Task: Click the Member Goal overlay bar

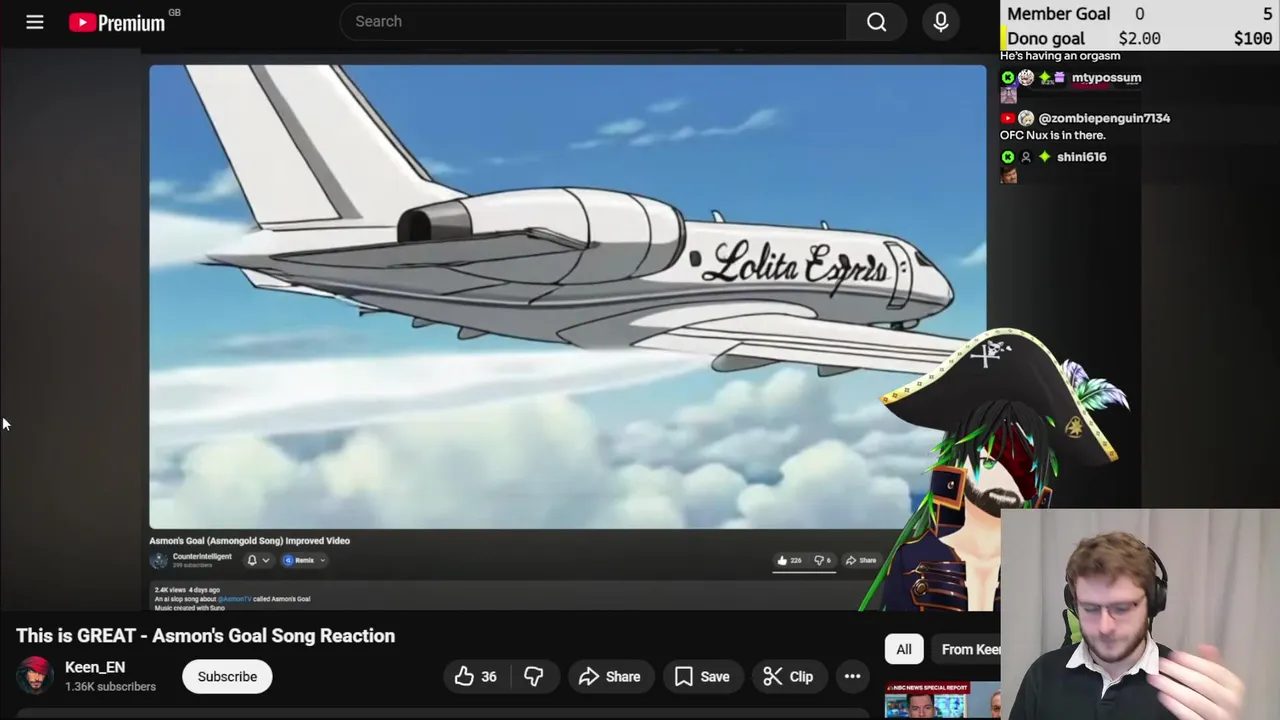Action: coord(1140,13)
